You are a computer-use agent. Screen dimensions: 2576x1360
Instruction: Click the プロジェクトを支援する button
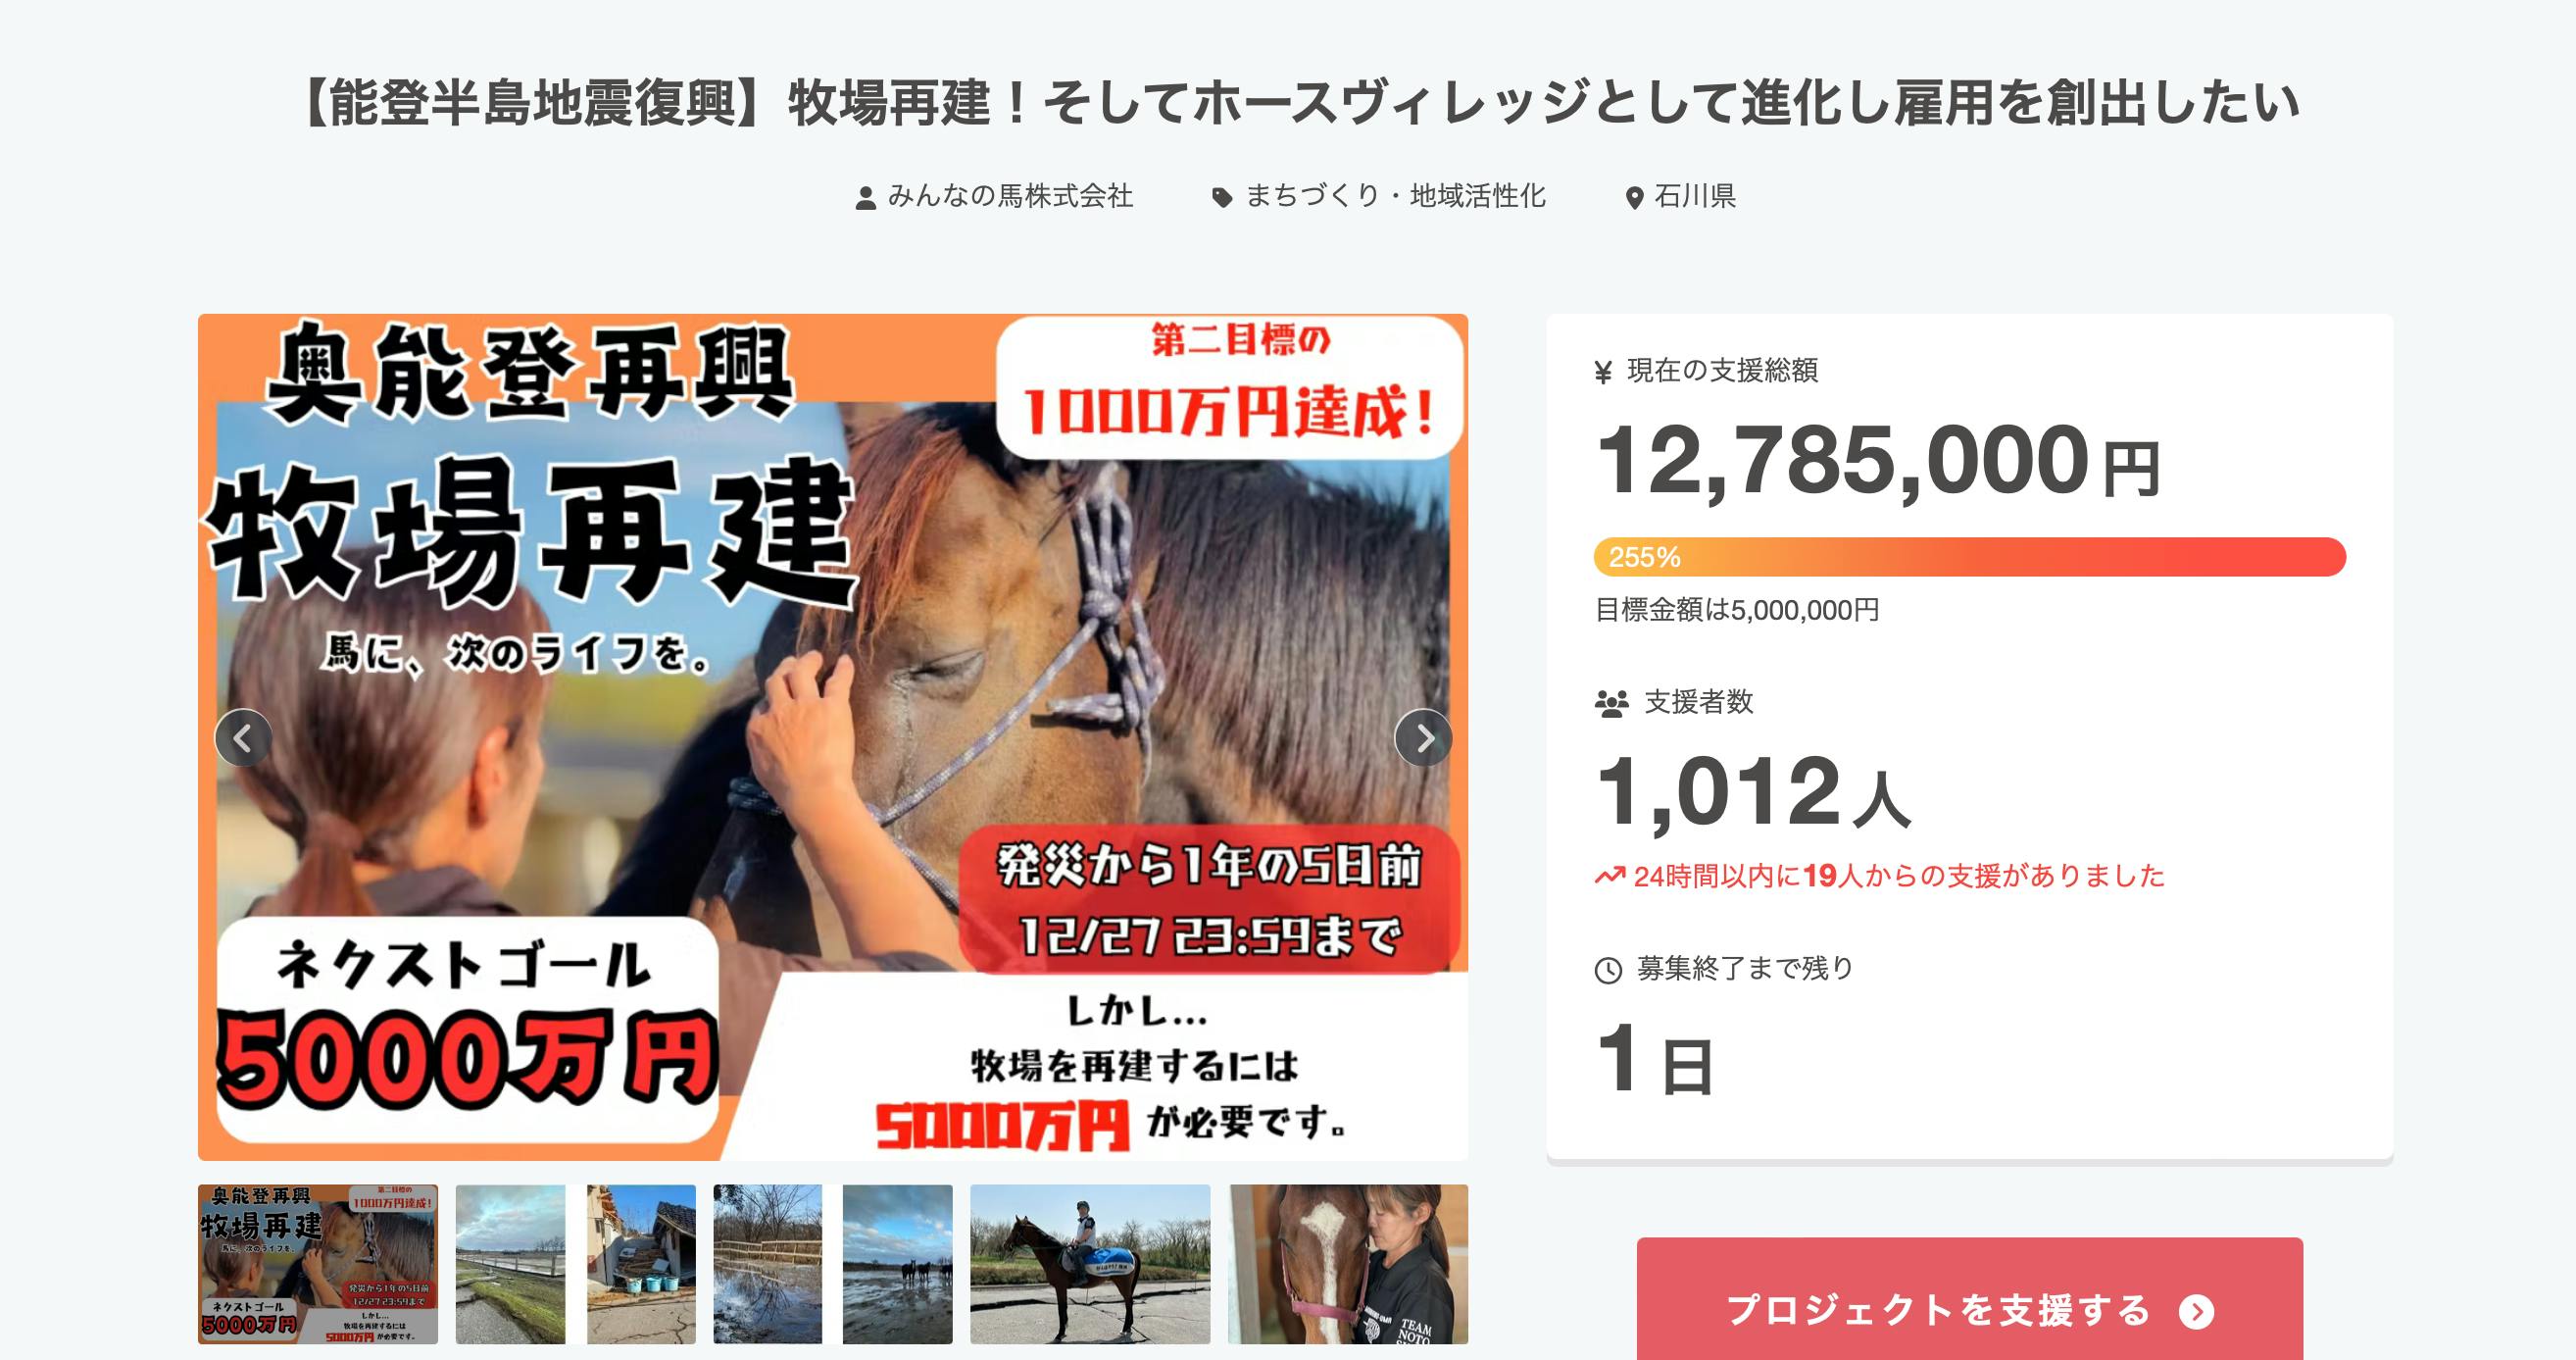pos(1970,1299)
